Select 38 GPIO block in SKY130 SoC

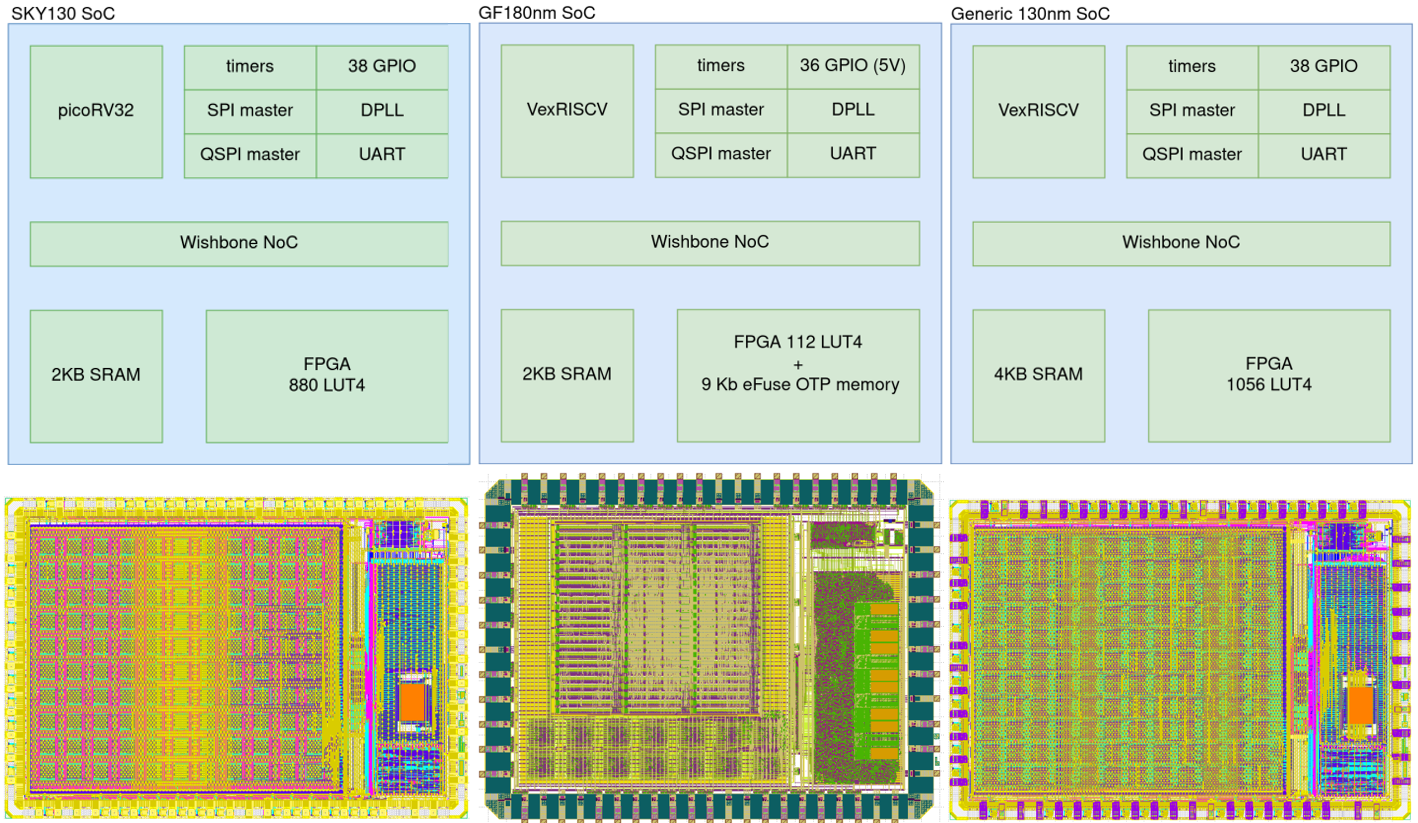coord(382,67)
